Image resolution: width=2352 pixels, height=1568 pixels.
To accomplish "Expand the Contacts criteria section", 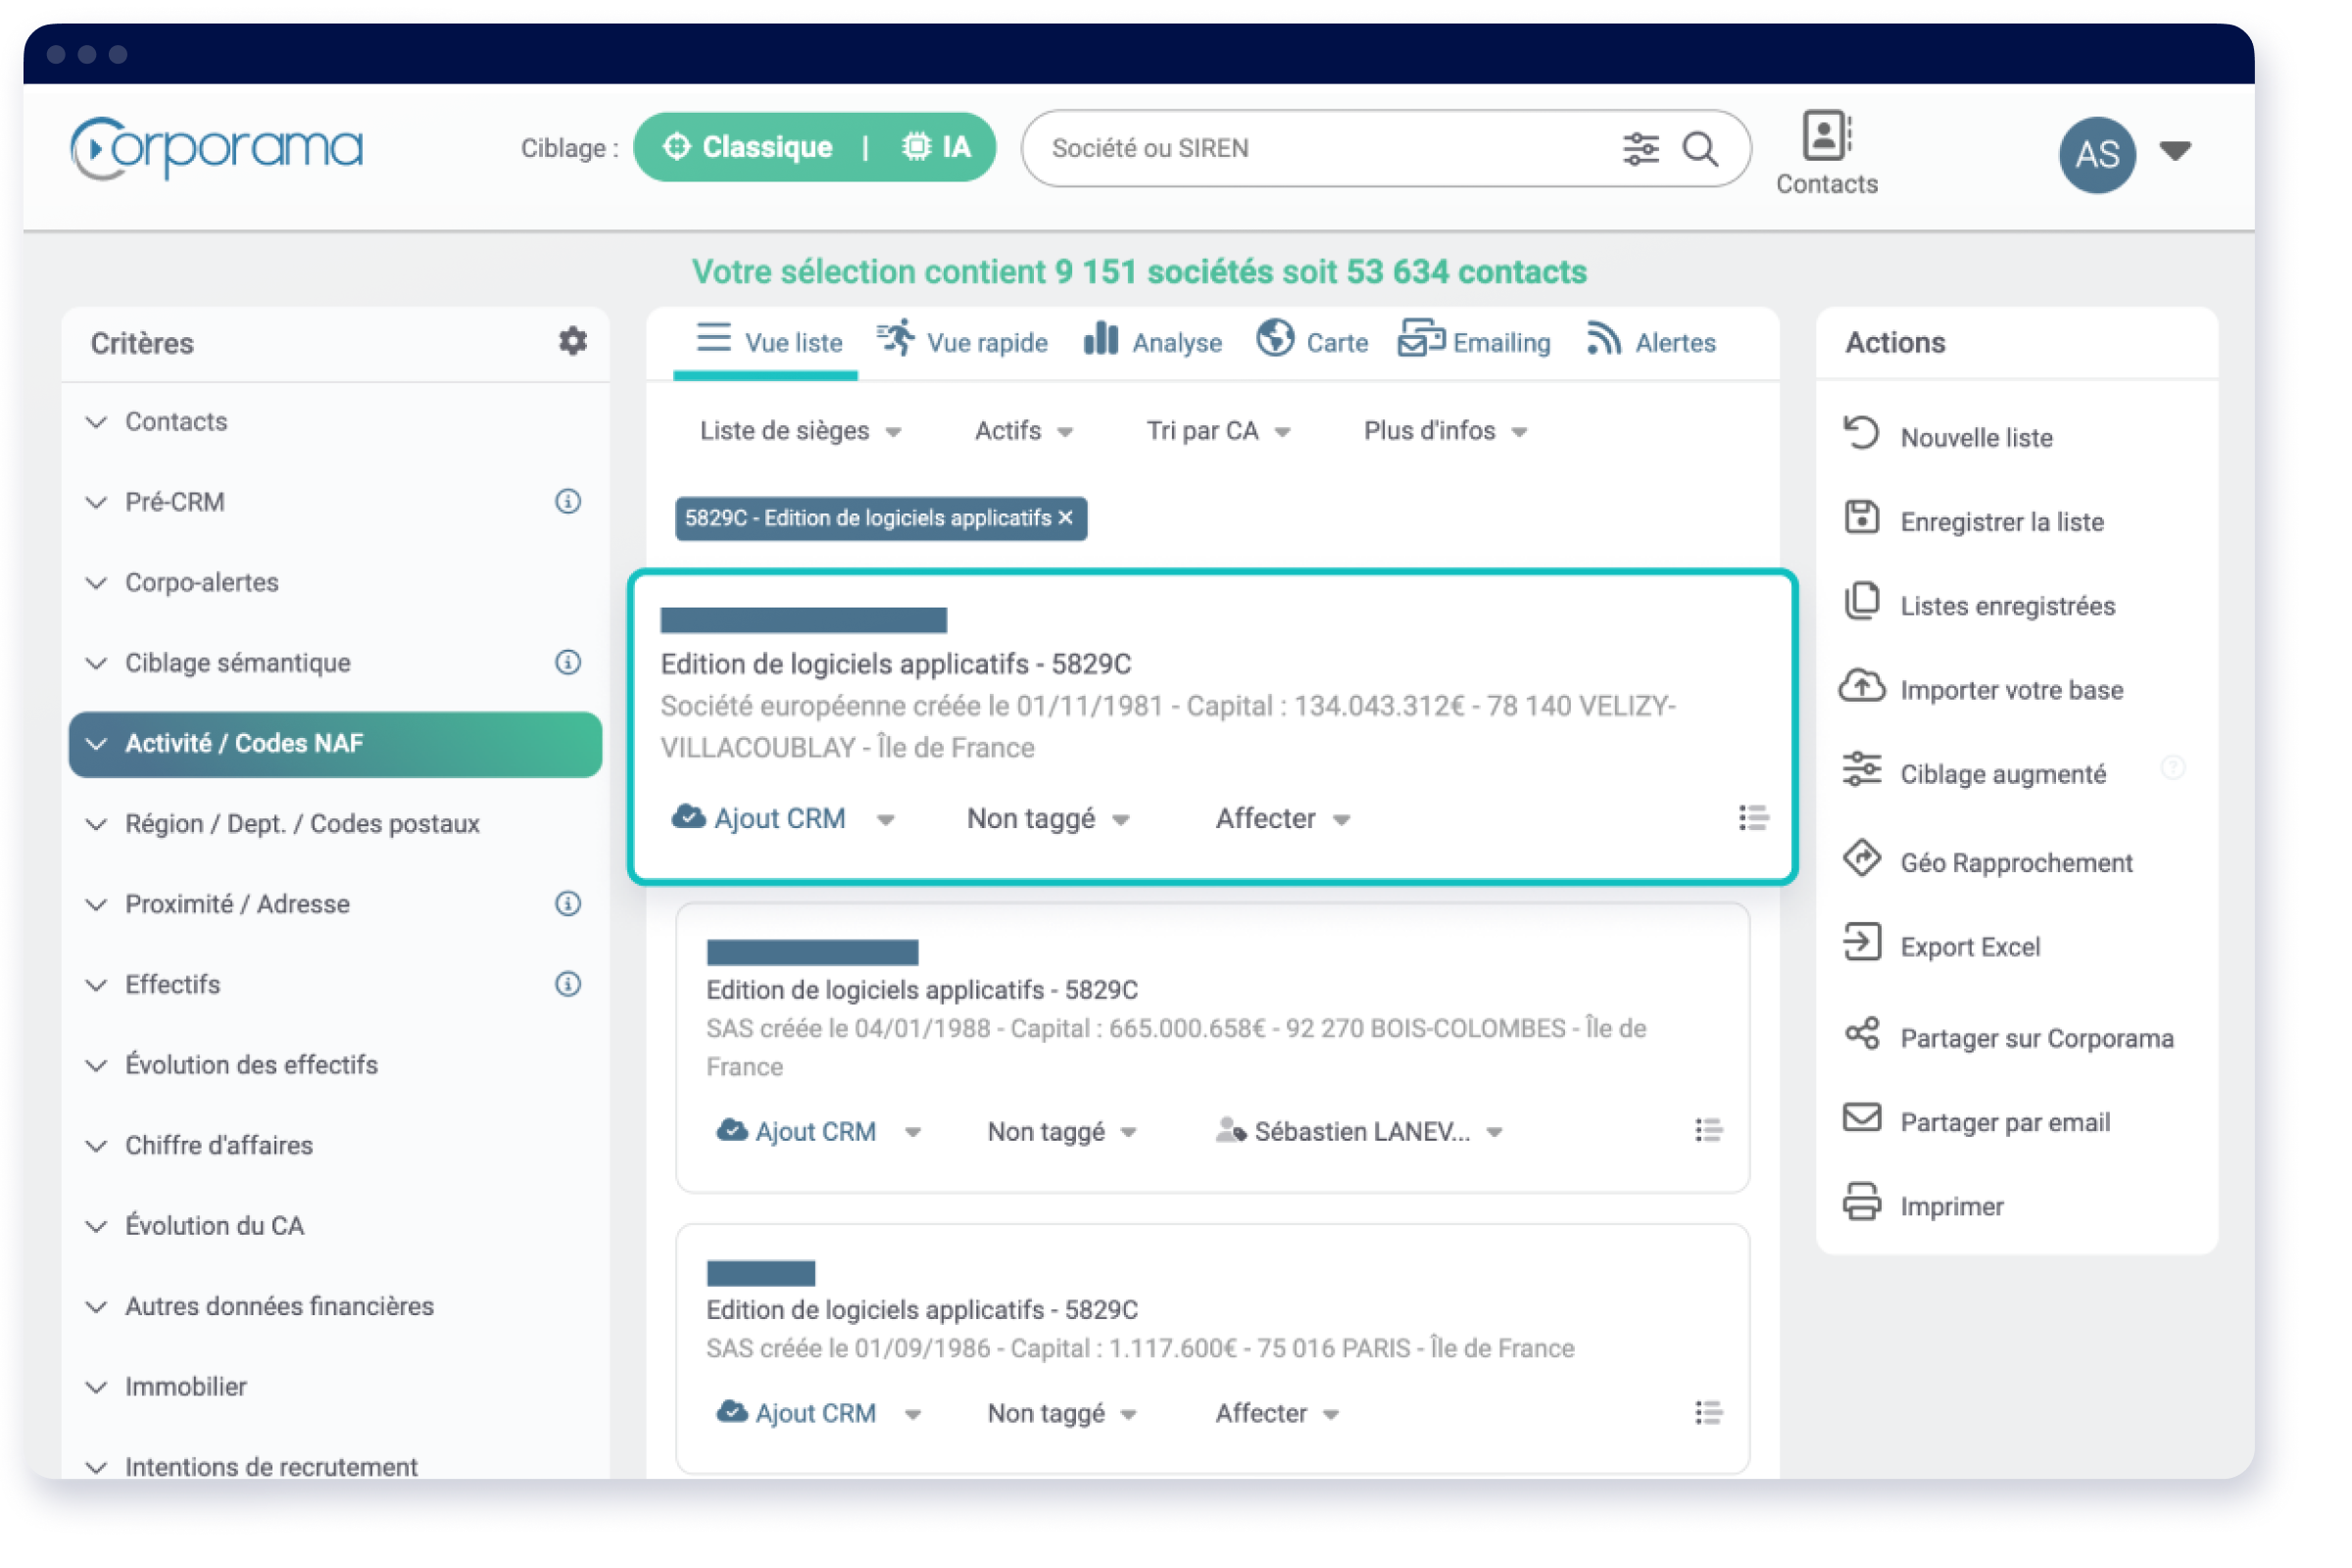I will [x=335, y=421].
